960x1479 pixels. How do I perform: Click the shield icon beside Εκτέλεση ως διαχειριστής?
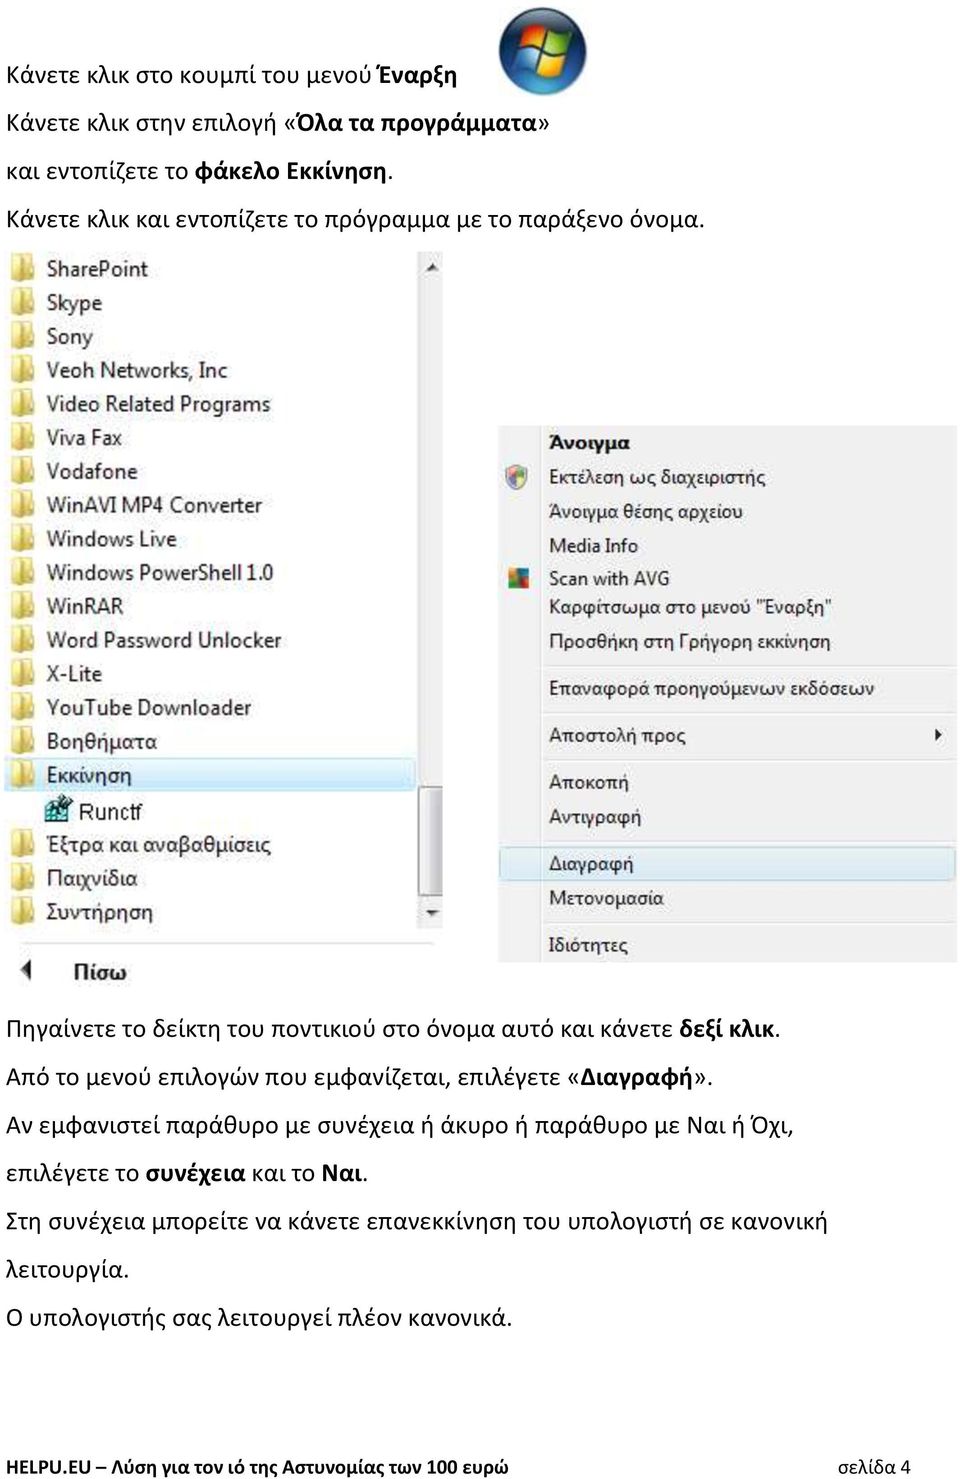click(x=517, y=477)
